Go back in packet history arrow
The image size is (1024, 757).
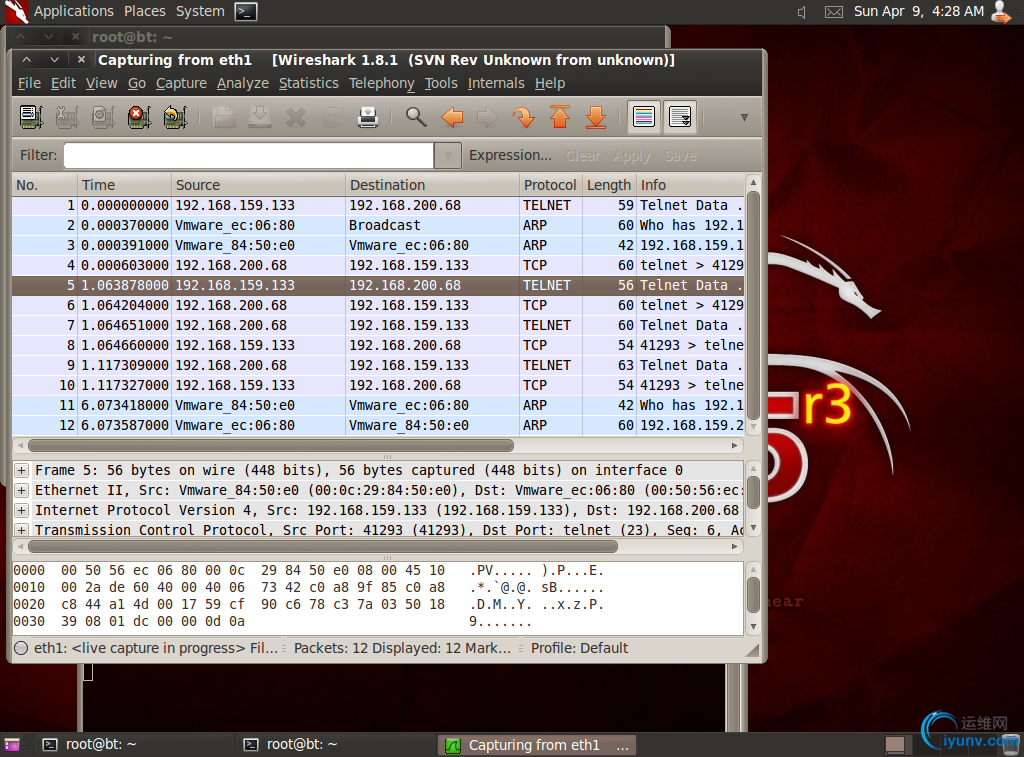tap(452, 118)
